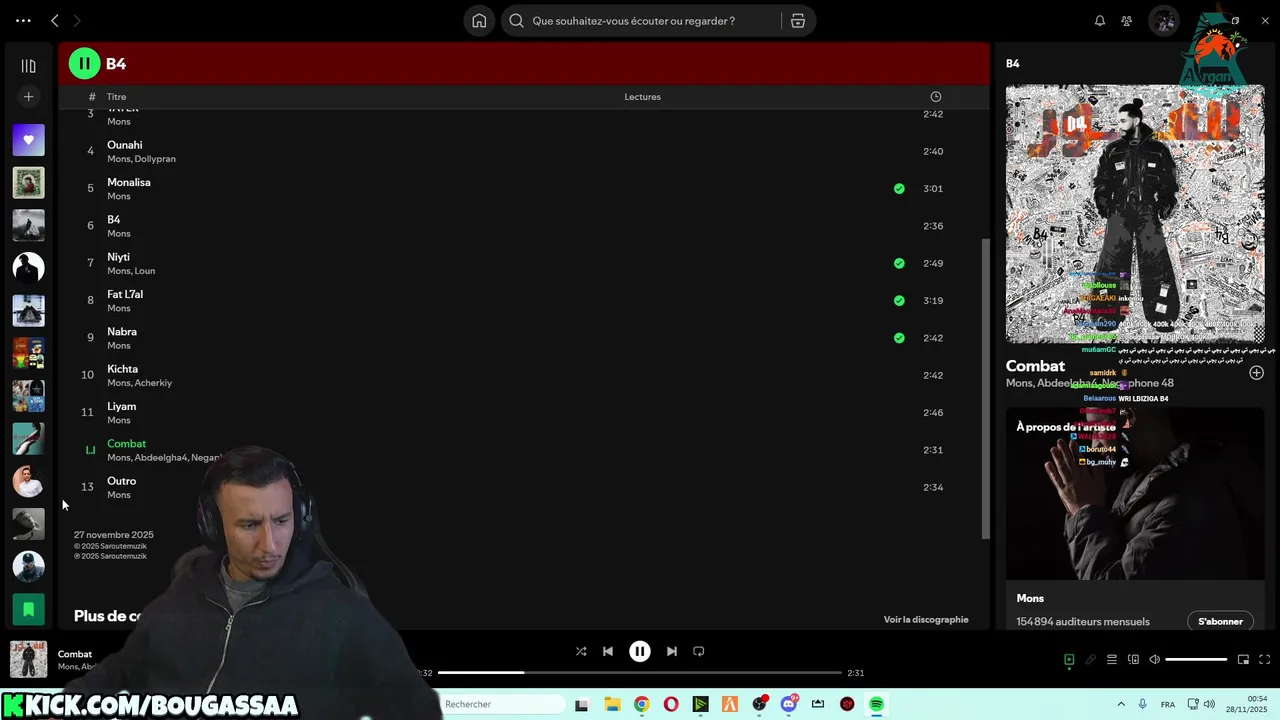Focus the 'Que souhaitez-vous écouter' search field
1280x720 pixels.
click(x=641, y=21)
